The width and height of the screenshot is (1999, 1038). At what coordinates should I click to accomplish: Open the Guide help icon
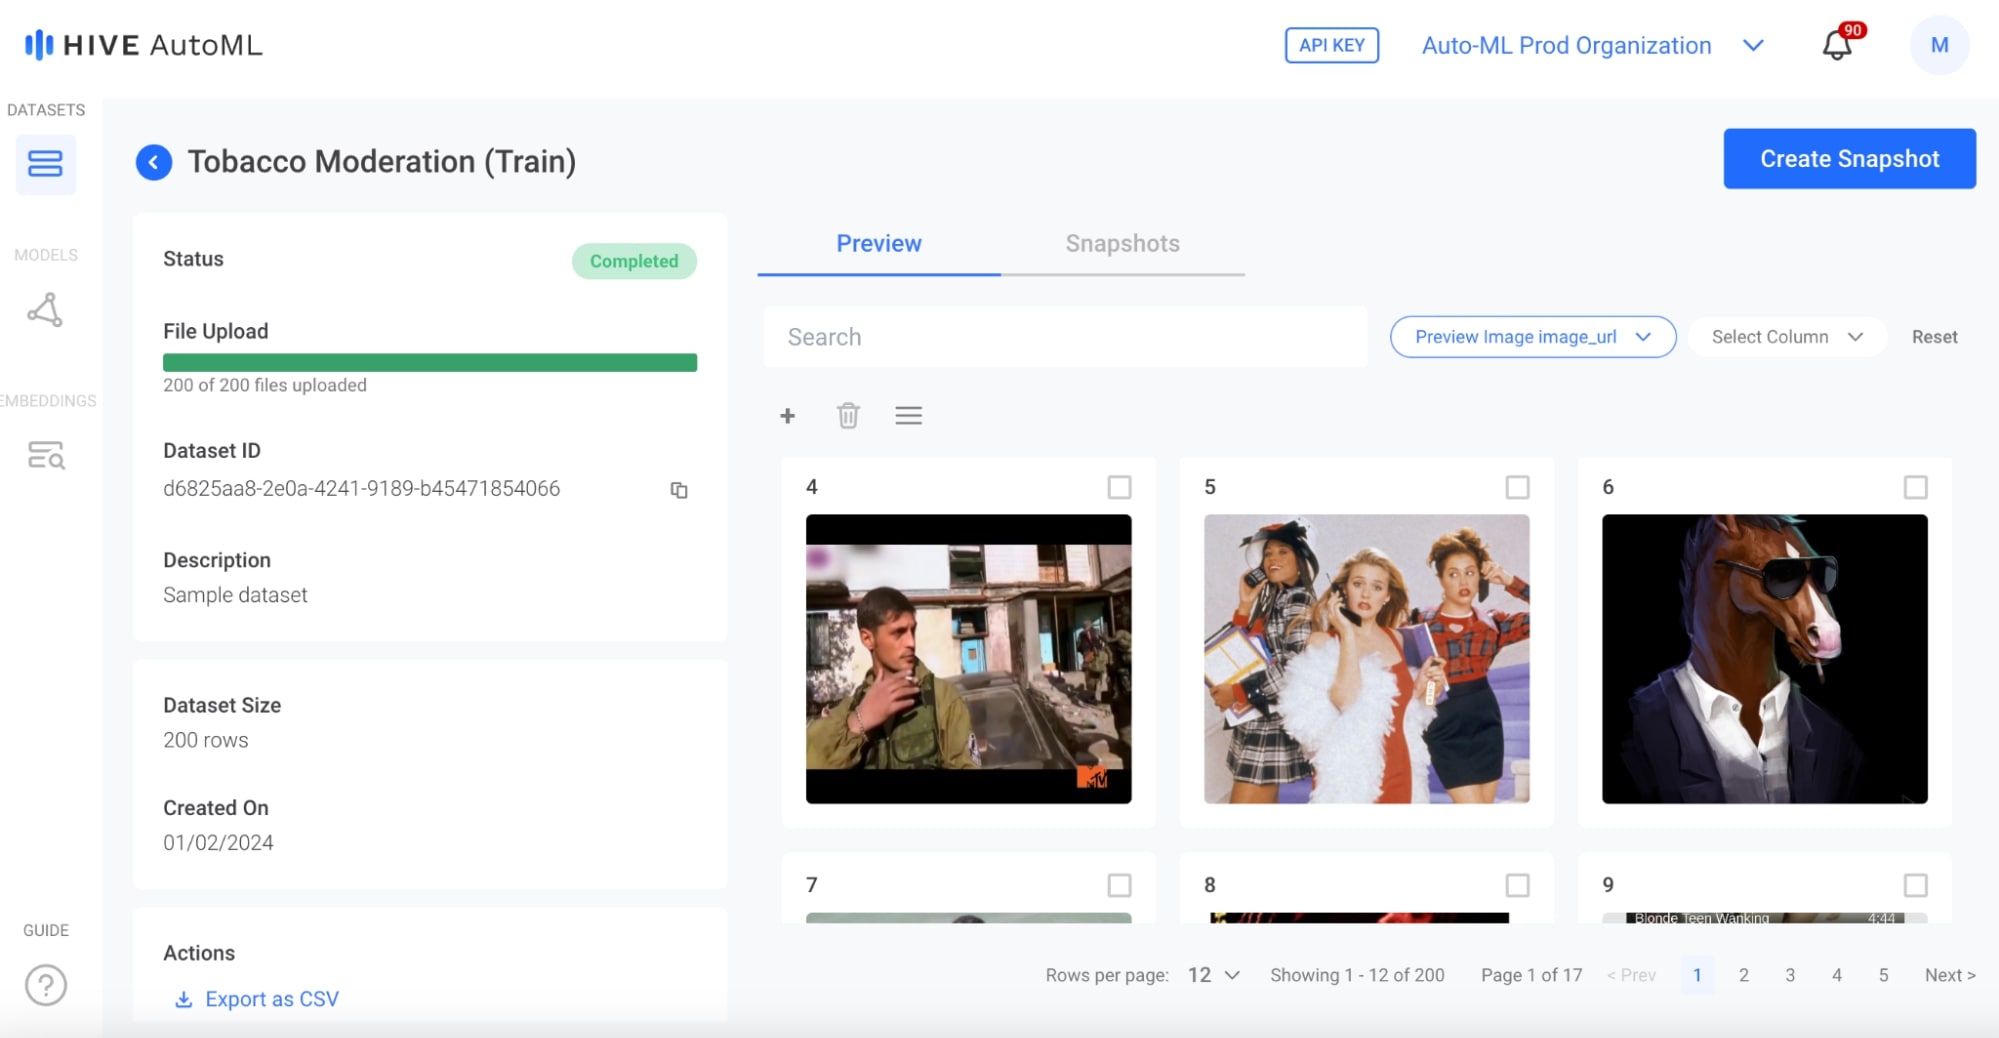(45, 985)
